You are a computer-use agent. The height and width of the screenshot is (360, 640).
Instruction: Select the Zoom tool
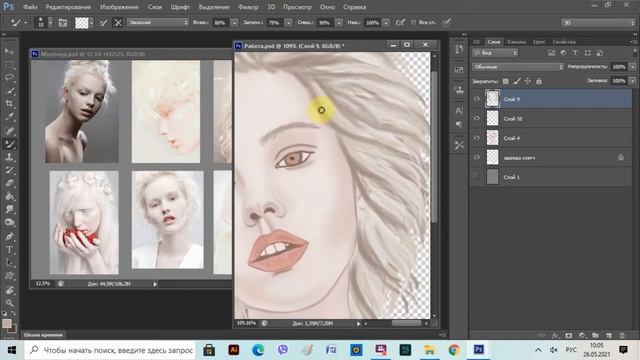pos(9,303)
